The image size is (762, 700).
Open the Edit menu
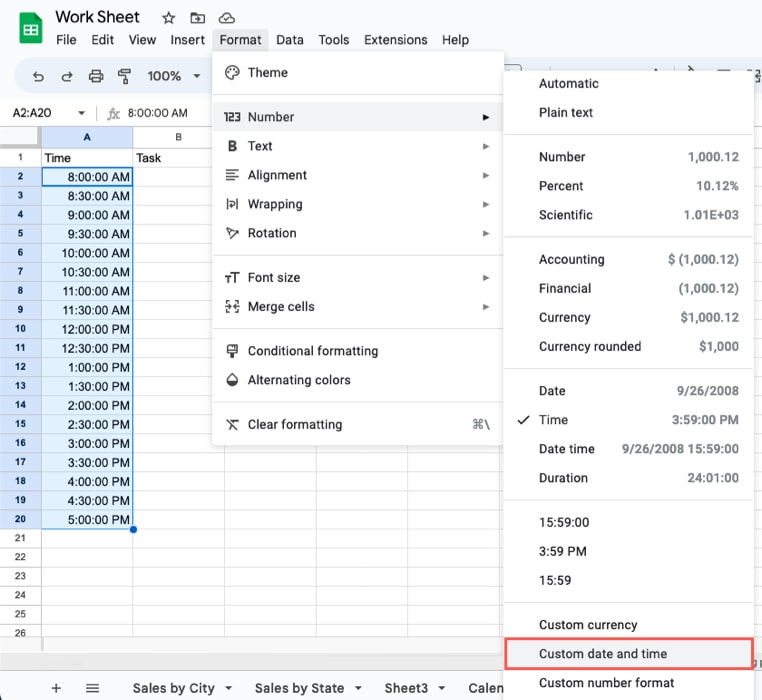tap(103, 40)
